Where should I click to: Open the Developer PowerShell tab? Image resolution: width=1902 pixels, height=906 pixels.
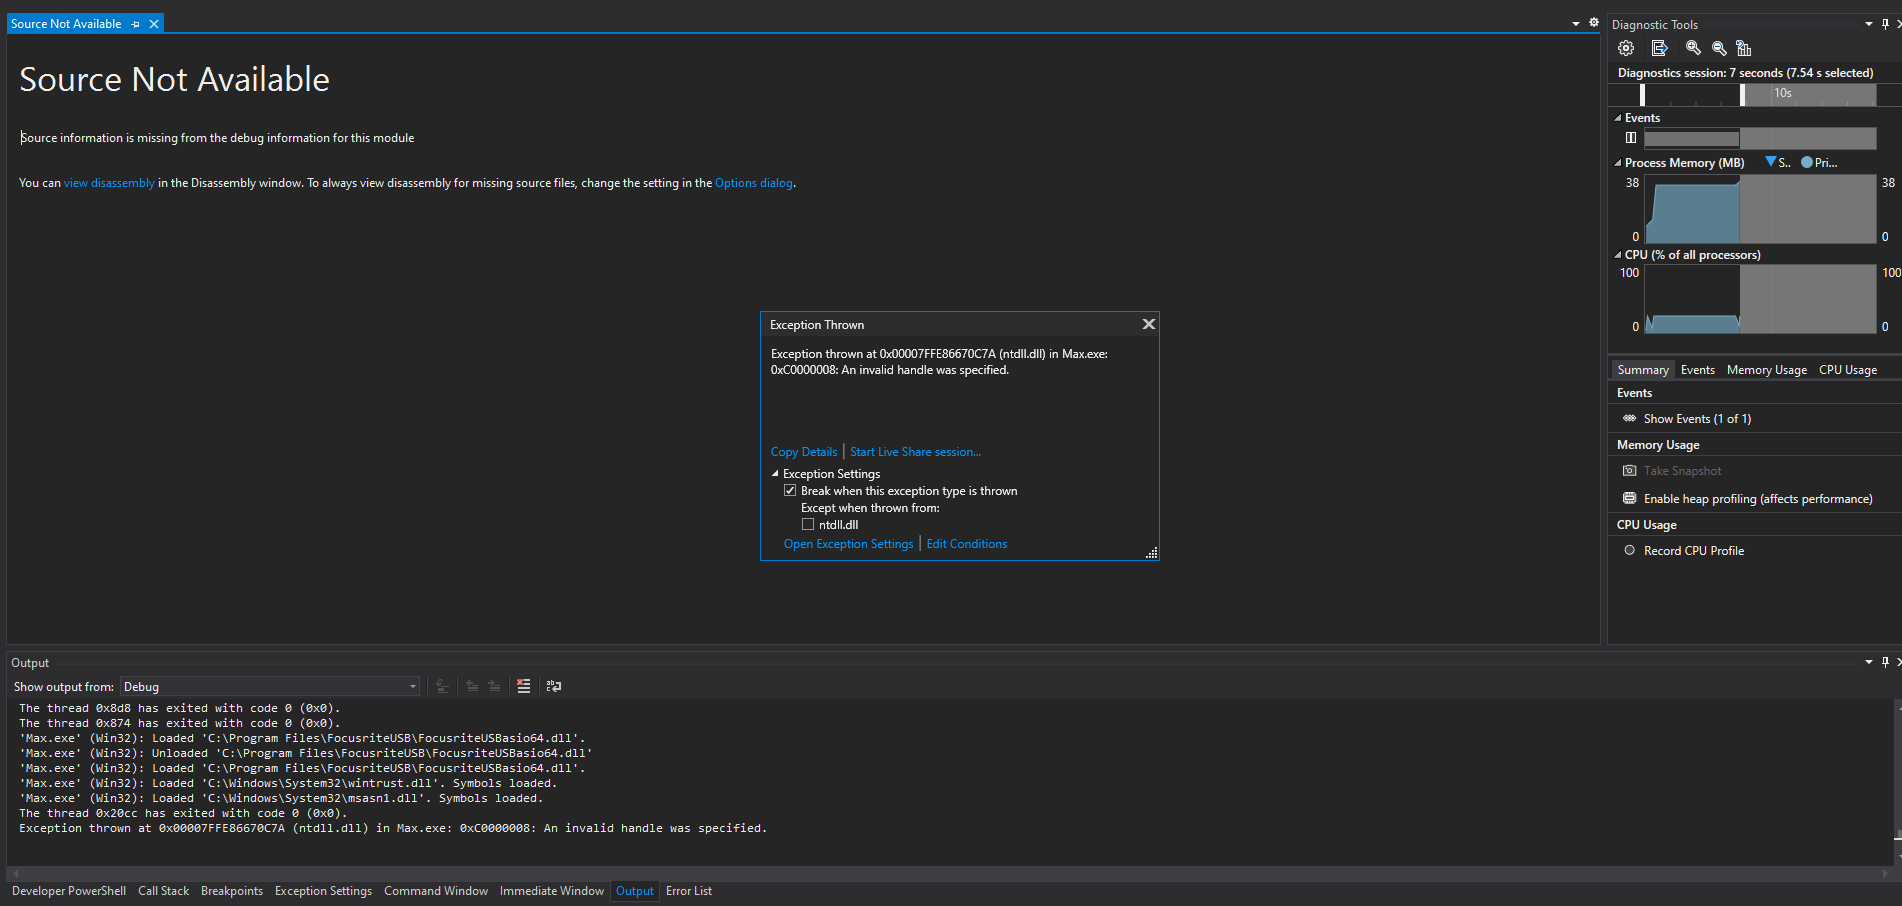tap(69, 891)
